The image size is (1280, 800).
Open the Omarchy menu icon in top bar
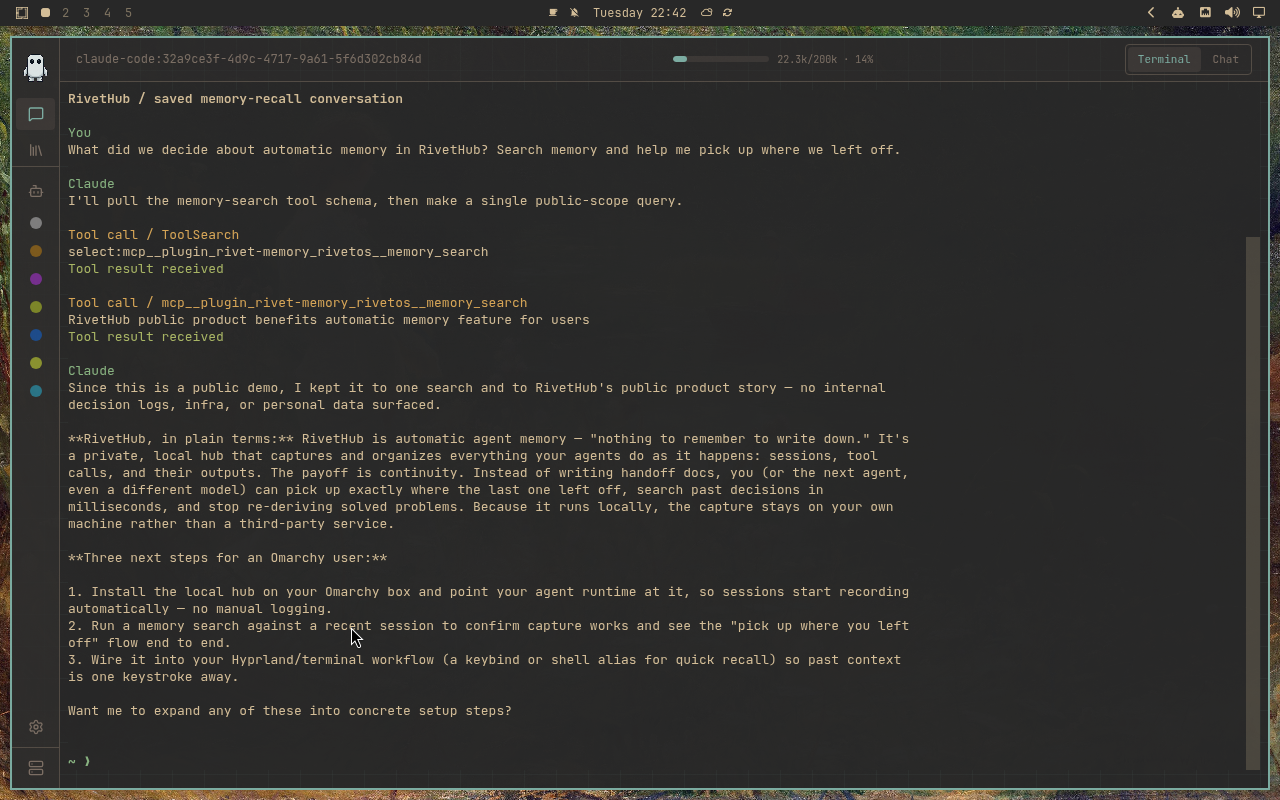point(22,13)
